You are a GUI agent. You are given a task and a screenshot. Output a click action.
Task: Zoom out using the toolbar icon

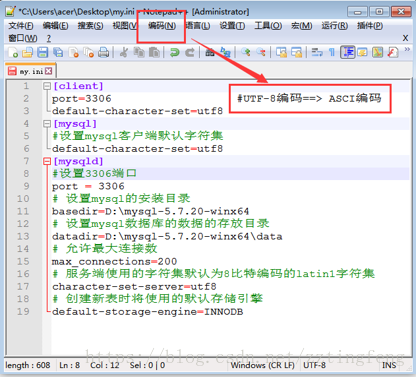click(x=261, y=52)
